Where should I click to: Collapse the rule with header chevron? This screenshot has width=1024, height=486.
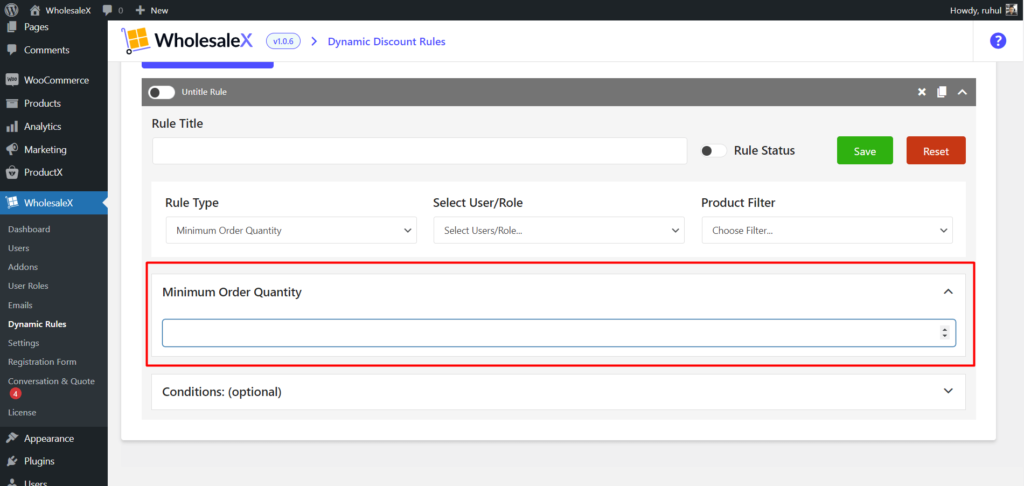click(x=962, y=92)
